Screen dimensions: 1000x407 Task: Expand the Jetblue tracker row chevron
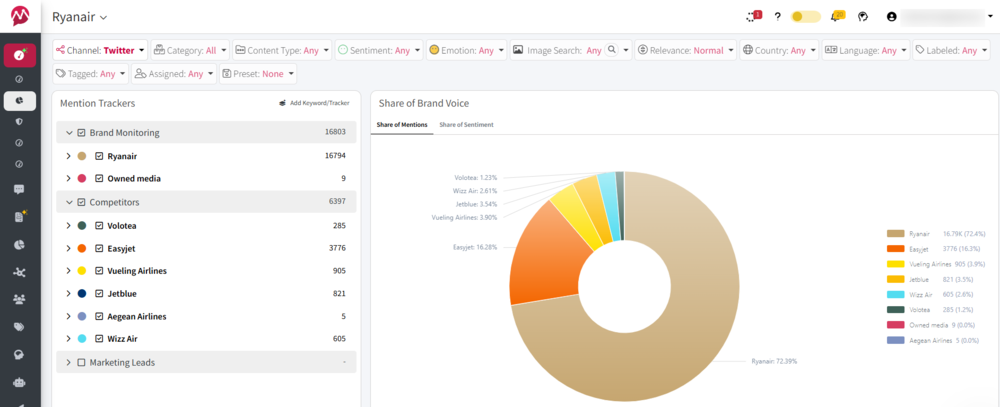[x=68, y=293]
